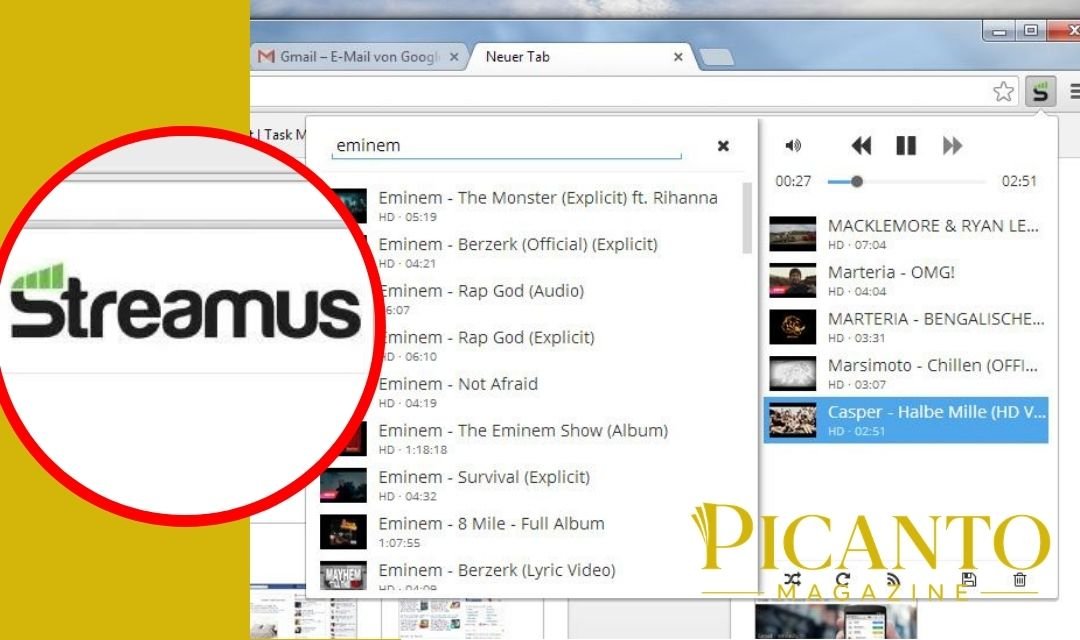Switch to the Gmail tab

(x=358, y=56)
